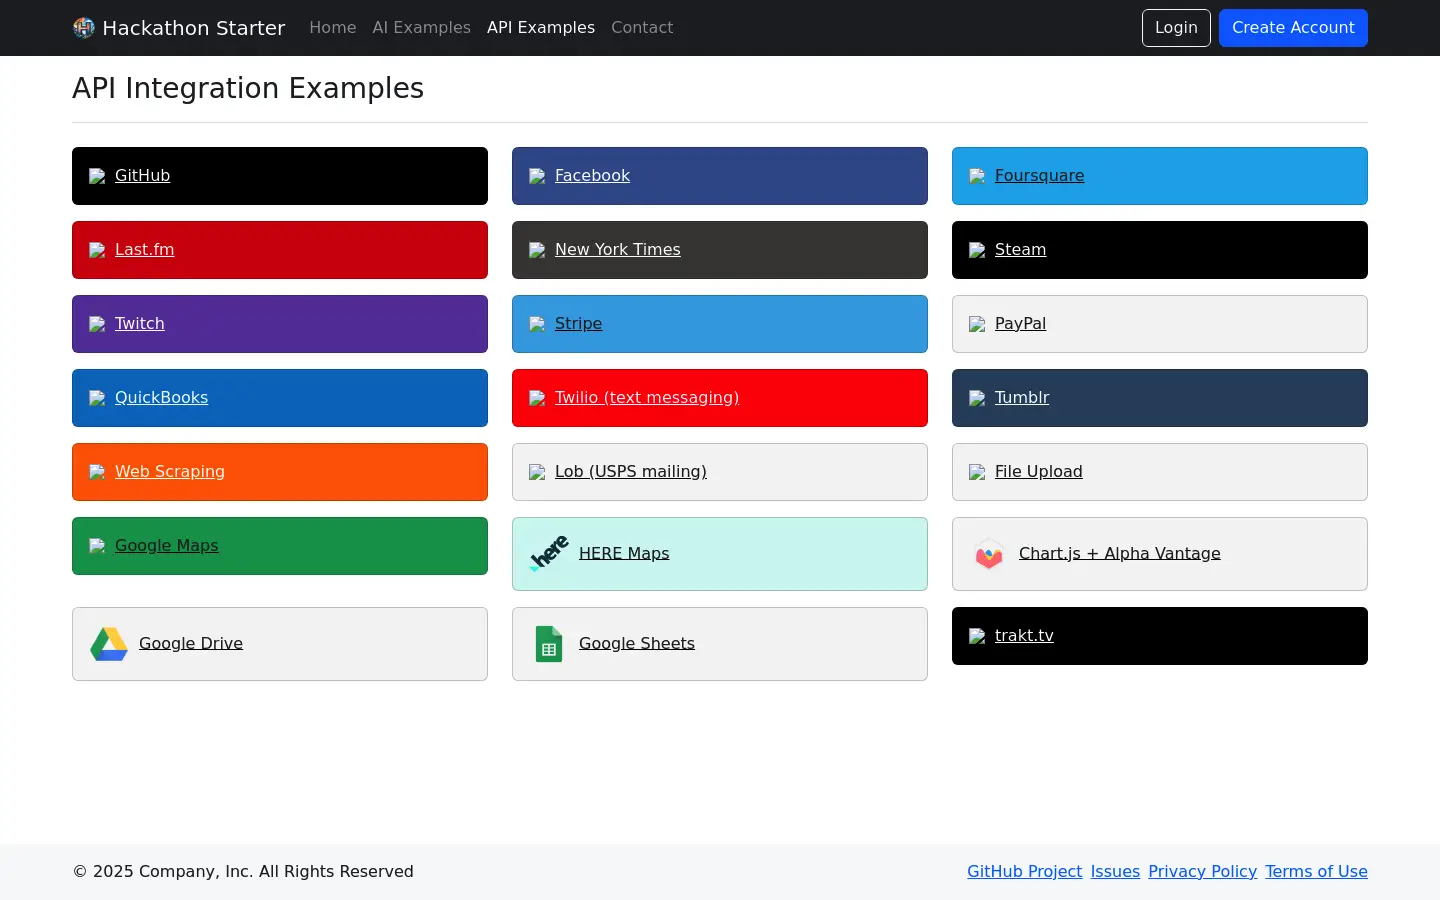Click the File Upload card's image icon

click(977, 472)
